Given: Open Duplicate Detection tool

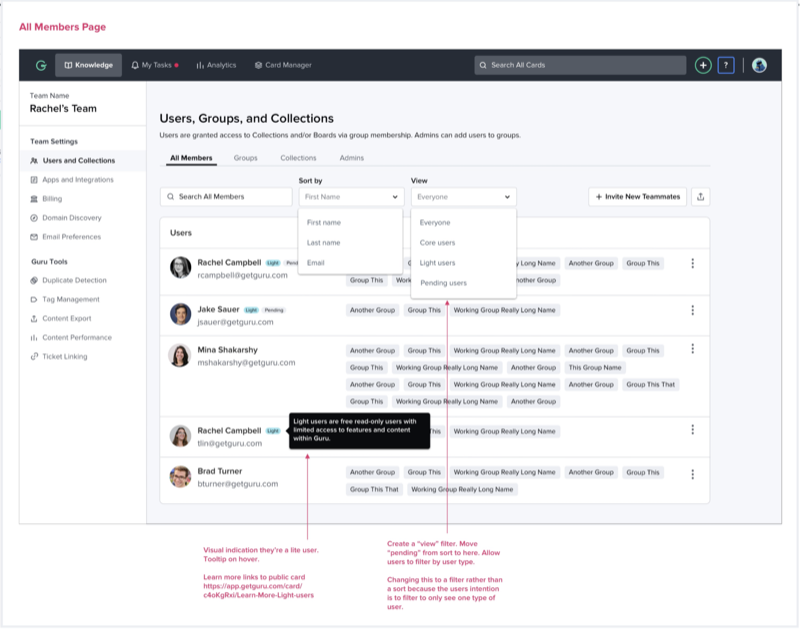Looking at the screenshot, I should pos(68,280).
